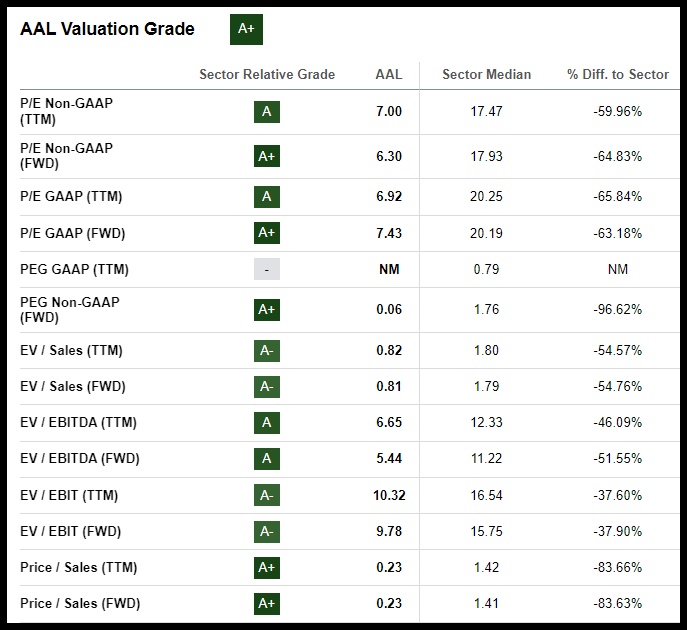
Task: Click the A grade badge for EV / EBITDA (FWD)
Action: coord(266,459)
